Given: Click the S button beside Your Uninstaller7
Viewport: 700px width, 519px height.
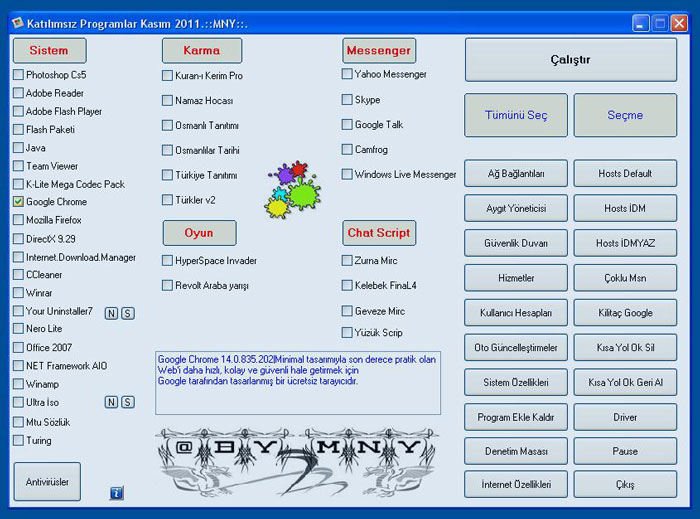Looking at the screenshot, I should click(128, 313).
